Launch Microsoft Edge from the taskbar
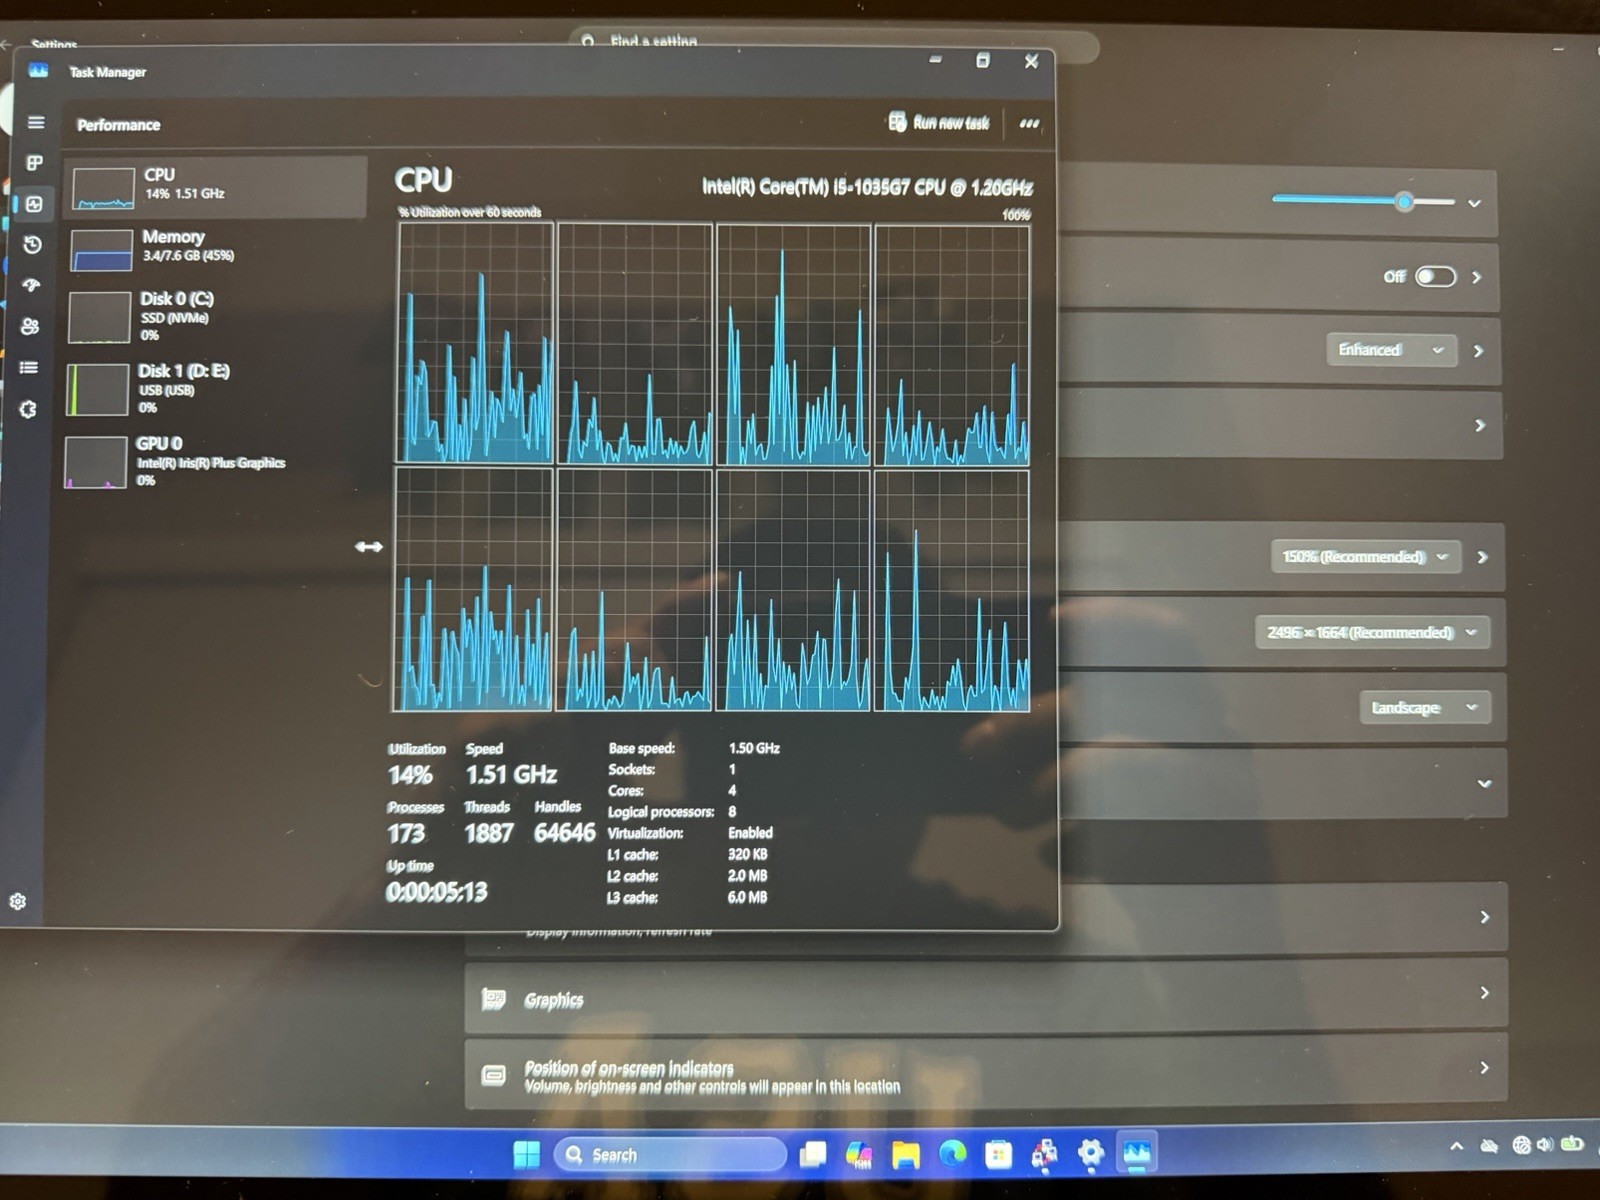The height and width of the screenshot is (1200, 1600). click(x=953, y=1155)
